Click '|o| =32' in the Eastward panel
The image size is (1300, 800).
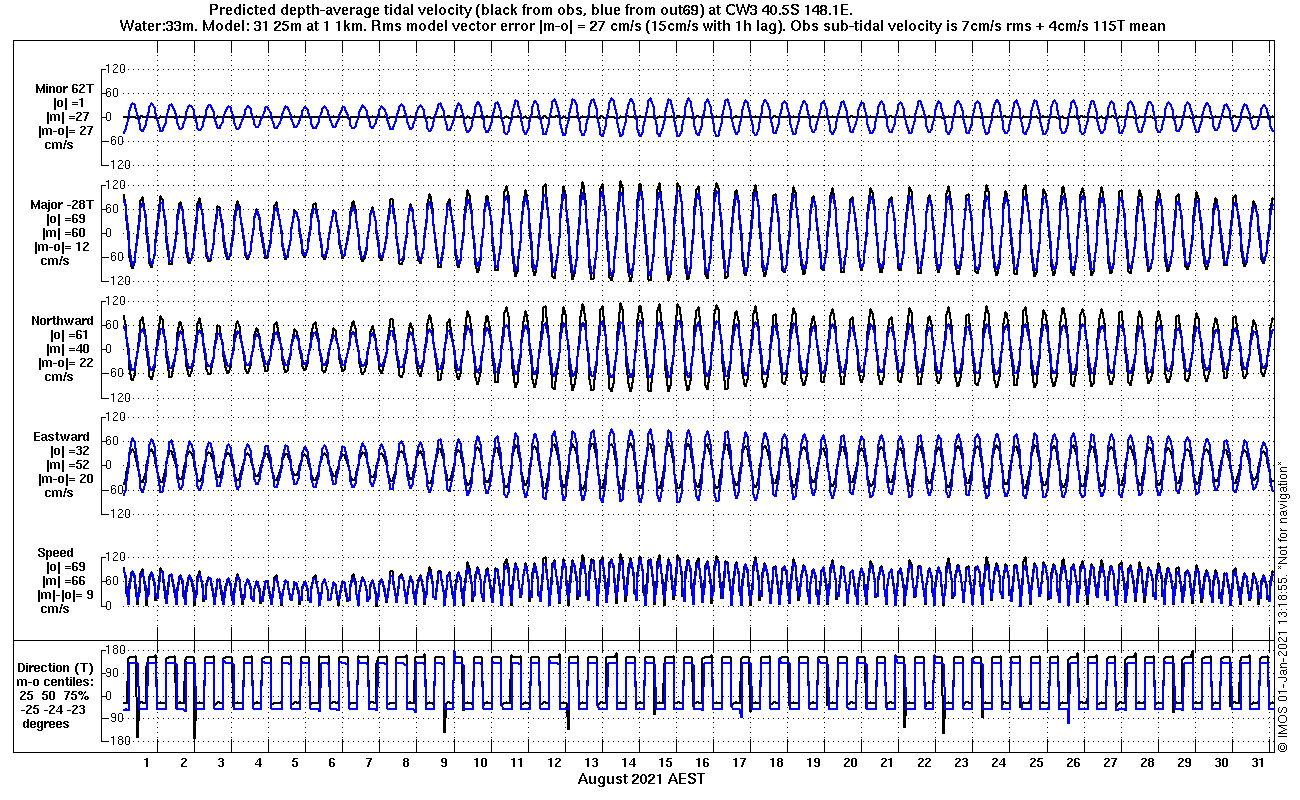click(71, 451)
